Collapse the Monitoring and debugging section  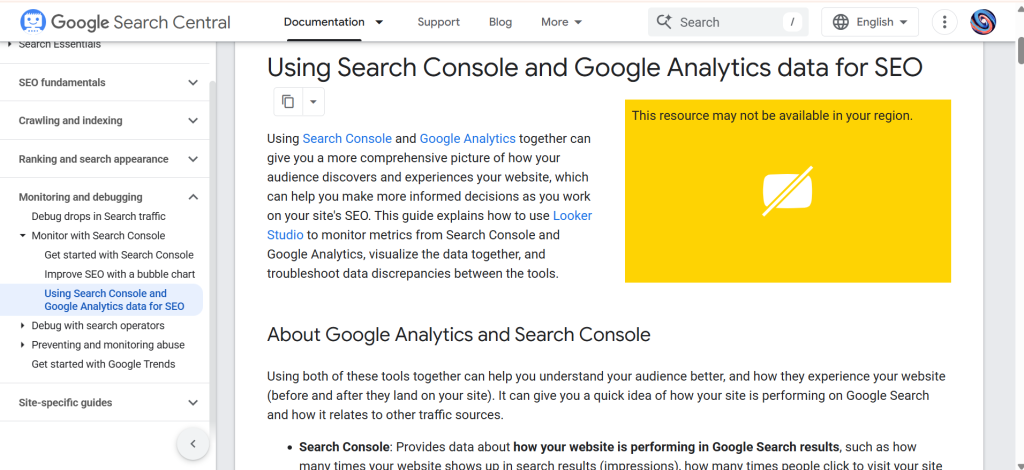[193, 197]
